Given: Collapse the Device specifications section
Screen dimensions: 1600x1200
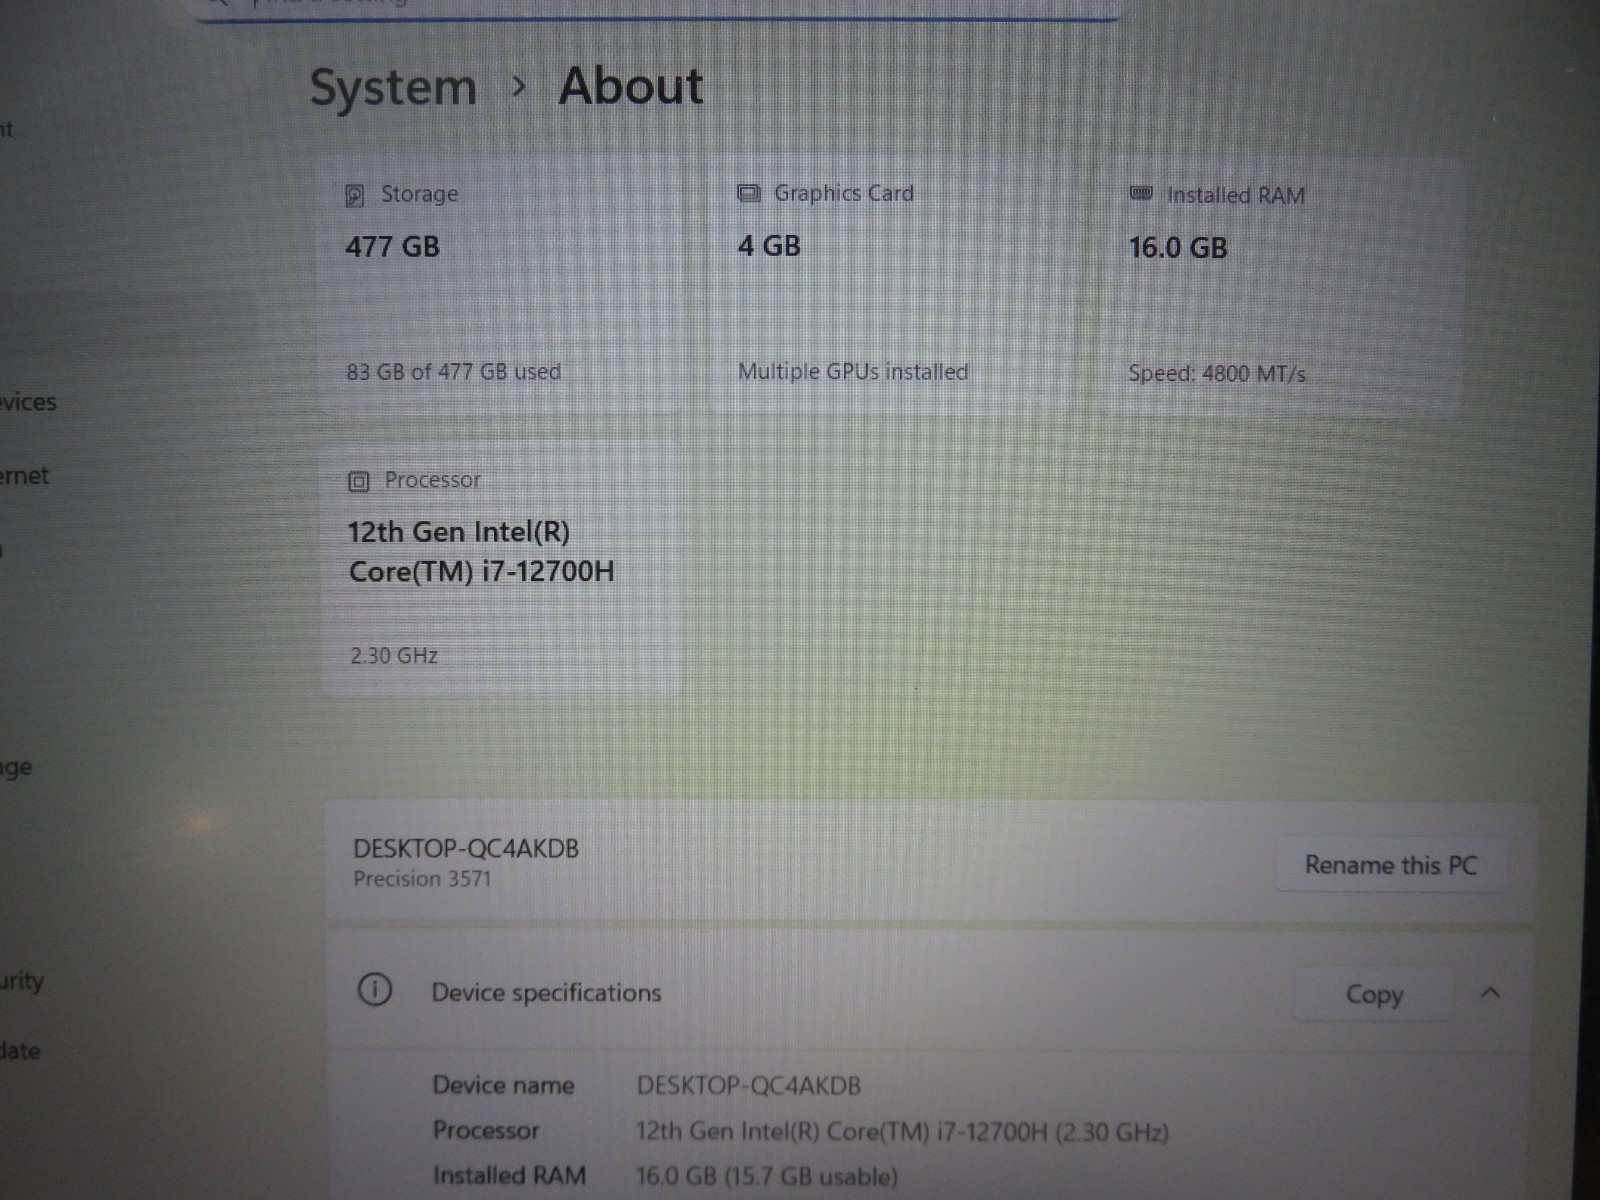Looking at the screenshot, I should point(1490,993).
